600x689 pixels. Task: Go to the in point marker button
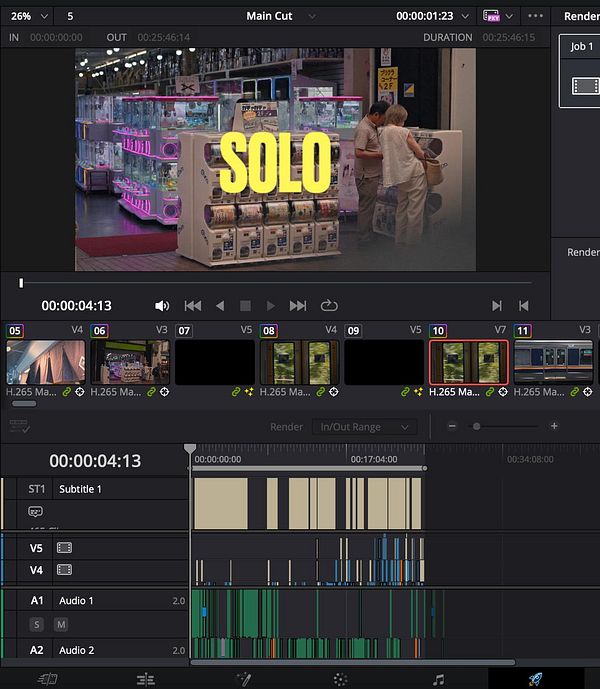click(497, 305)
